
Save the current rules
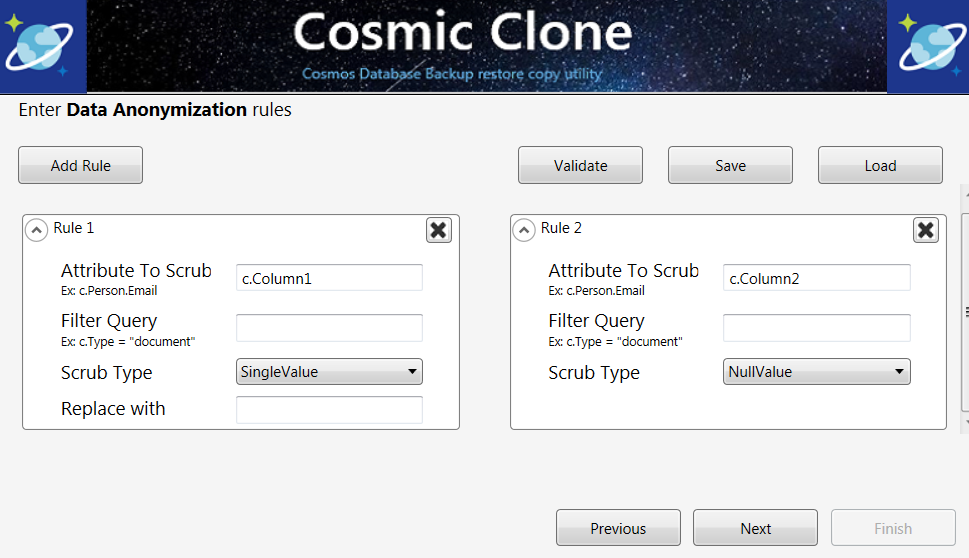point(730,165)
